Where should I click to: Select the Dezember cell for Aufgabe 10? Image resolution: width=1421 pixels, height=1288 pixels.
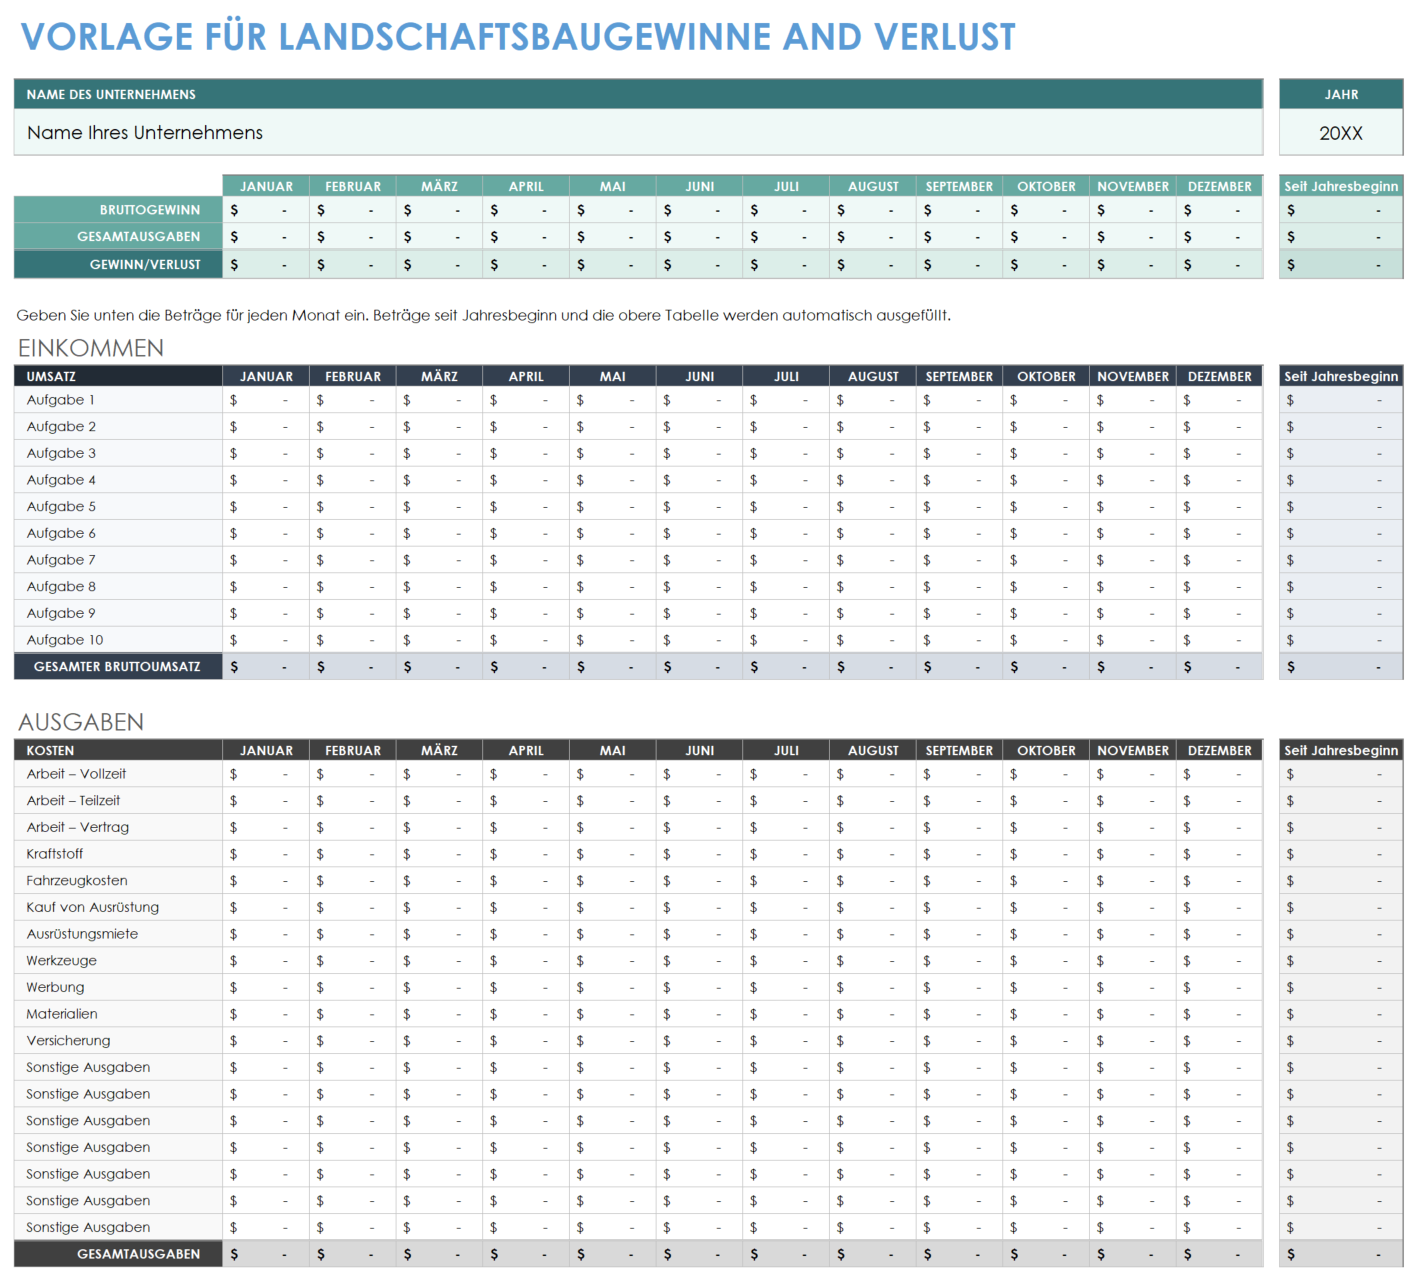1220,640
